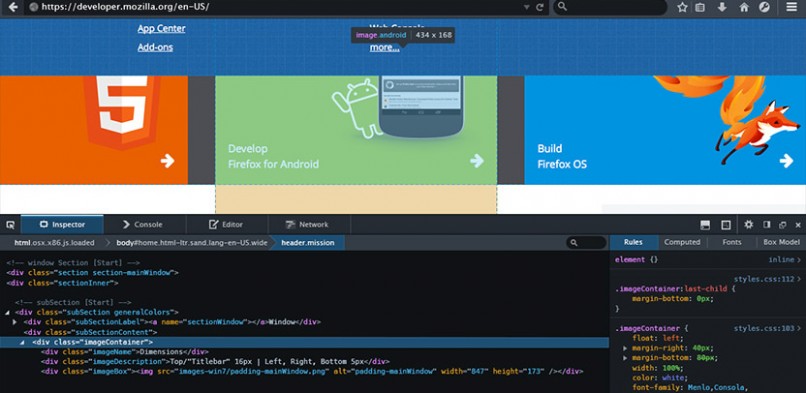Open styles.css:112 source link
Viewport: 806px width, 393px height.
[x=764, y=279]
